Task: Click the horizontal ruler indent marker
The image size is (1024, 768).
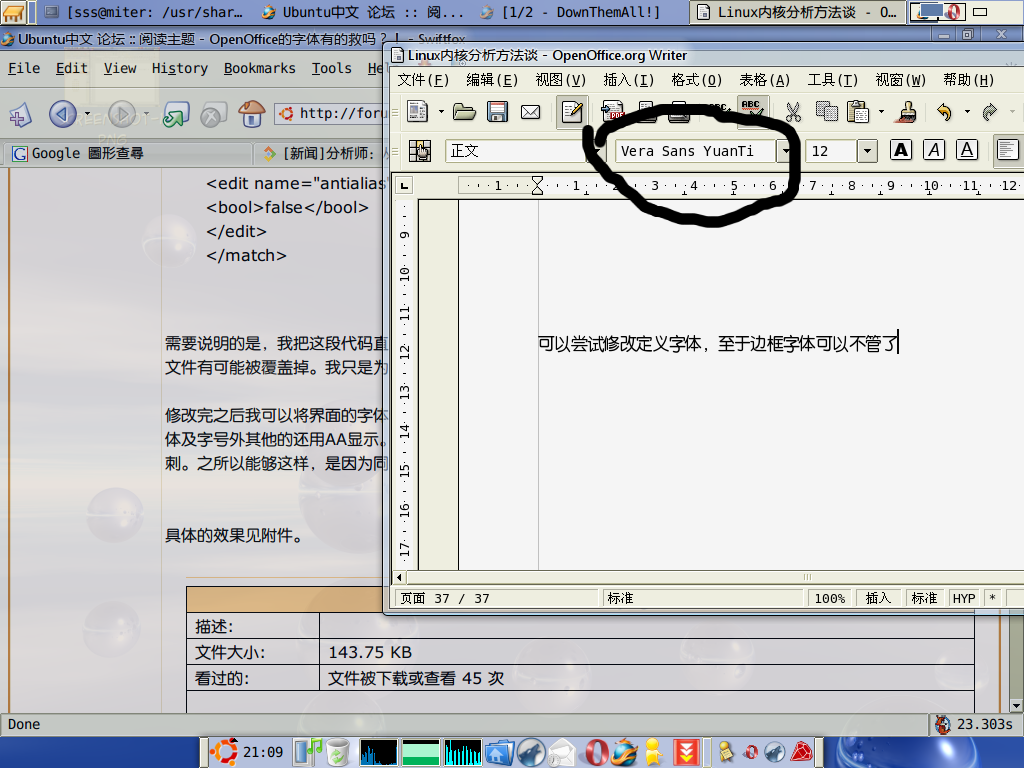Action: pos(537,185)
